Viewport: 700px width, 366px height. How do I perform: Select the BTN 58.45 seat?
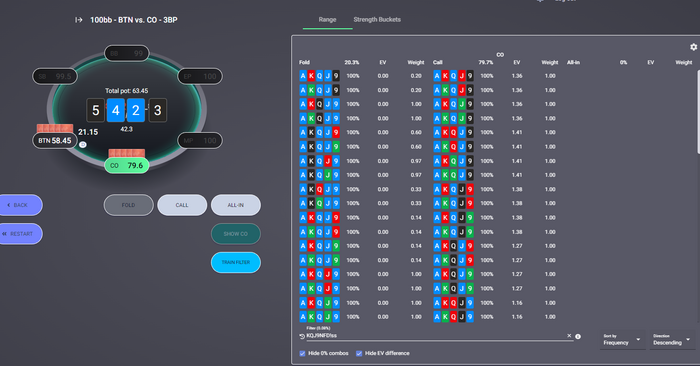click(55, 141)
